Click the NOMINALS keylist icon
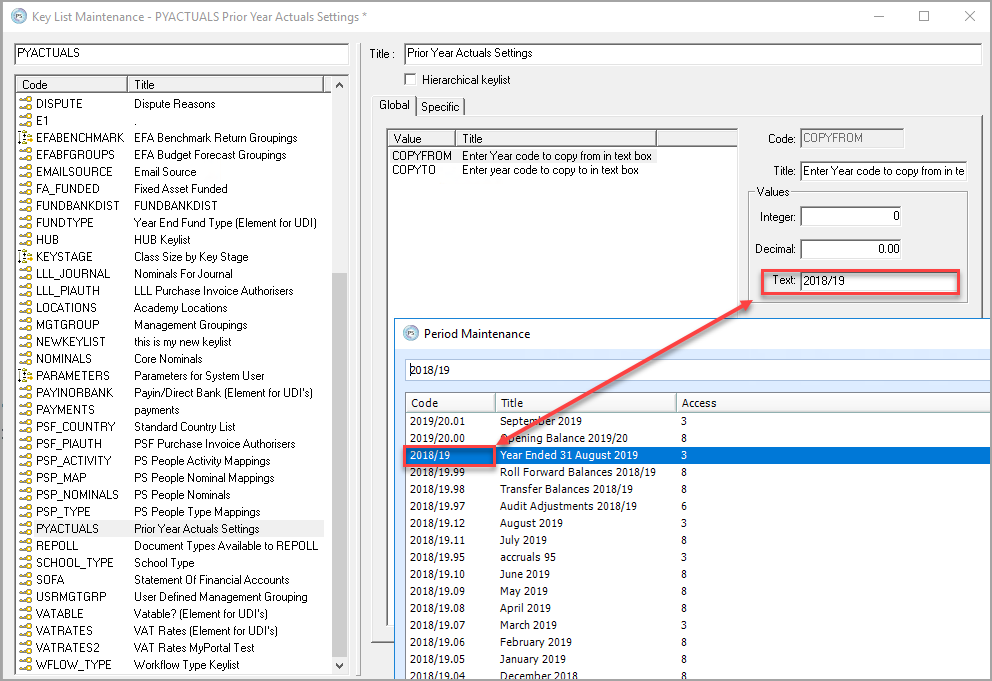This screenshot has height=681, width=992. click(x=25, y=359)
